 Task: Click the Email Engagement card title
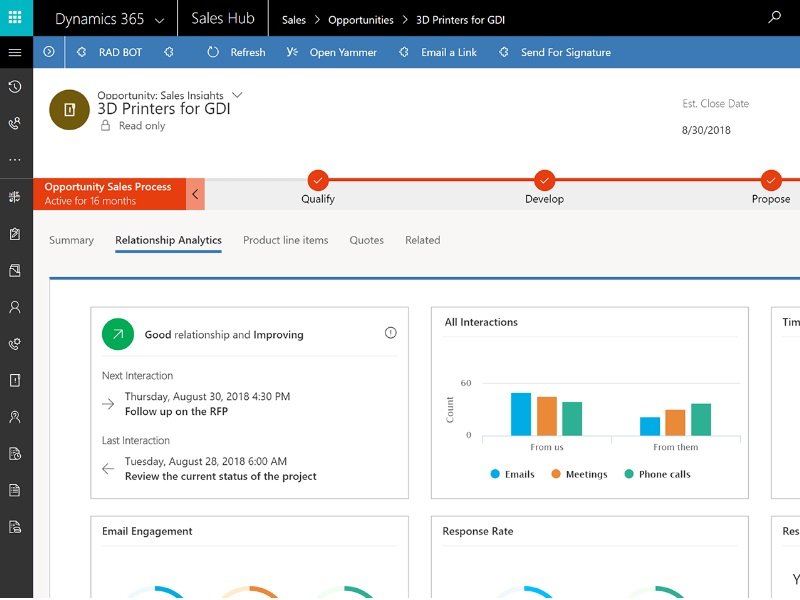pos(147,531)
